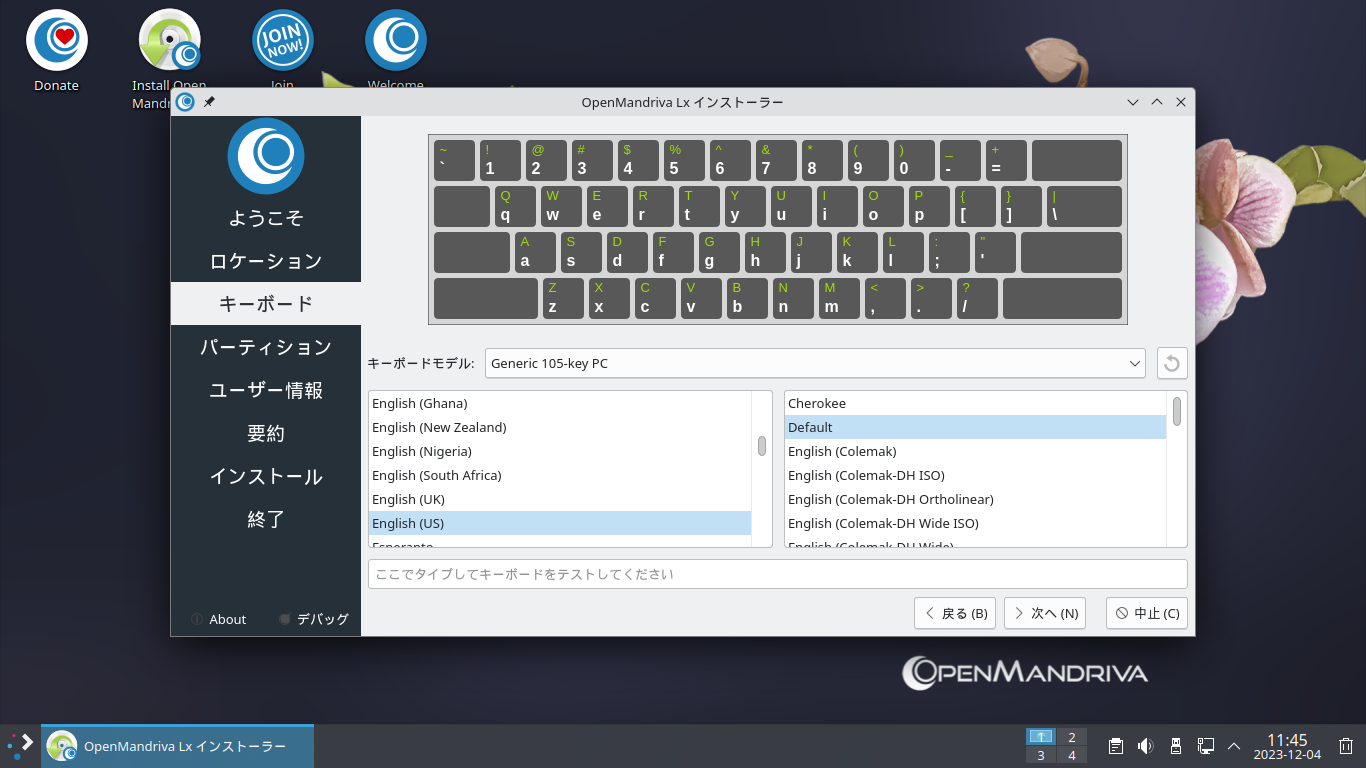Click the About info icon

click(196, 619)
